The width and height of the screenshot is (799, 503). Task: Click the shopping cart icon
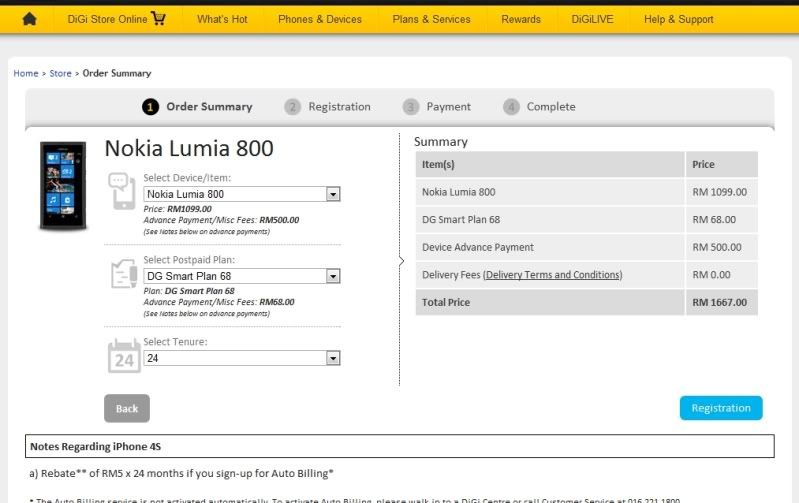pyautogui.click(x=157, y=19)
